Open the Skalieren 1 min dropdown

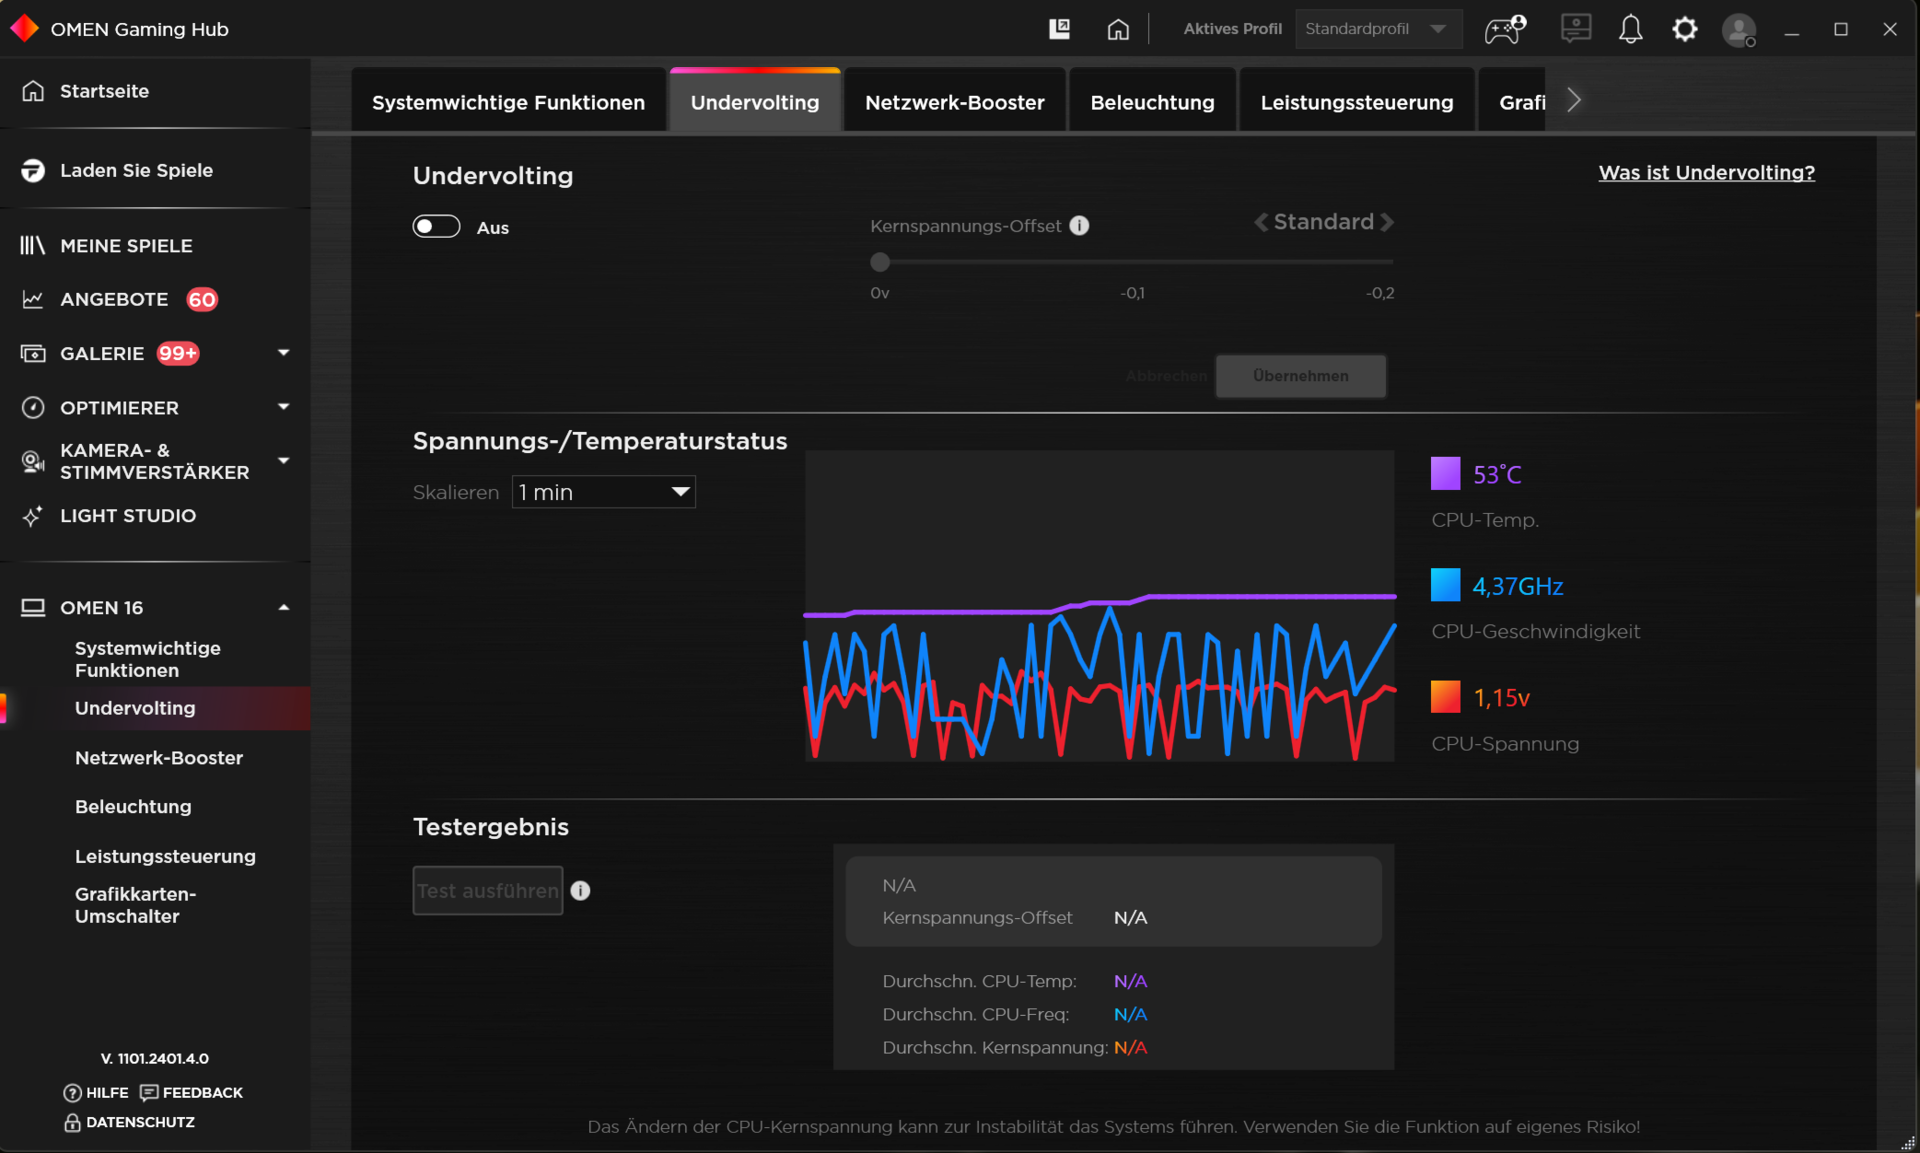(x=603, y=492)
